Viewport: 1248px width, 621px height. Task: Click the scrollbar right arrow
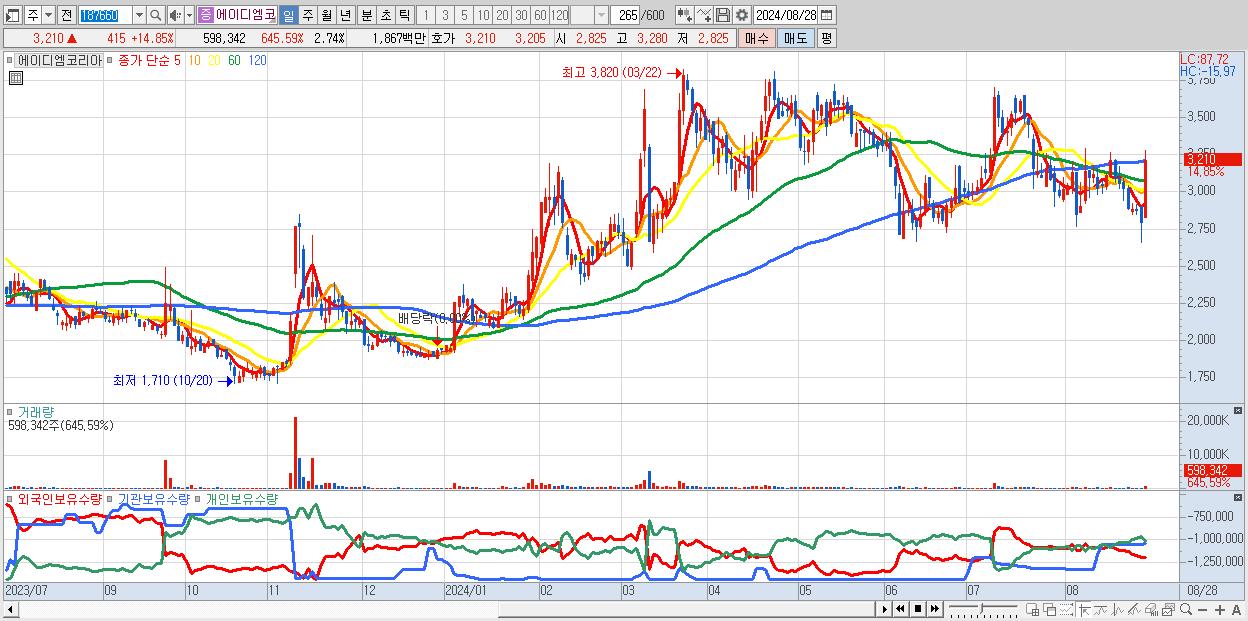click(885, 609)
